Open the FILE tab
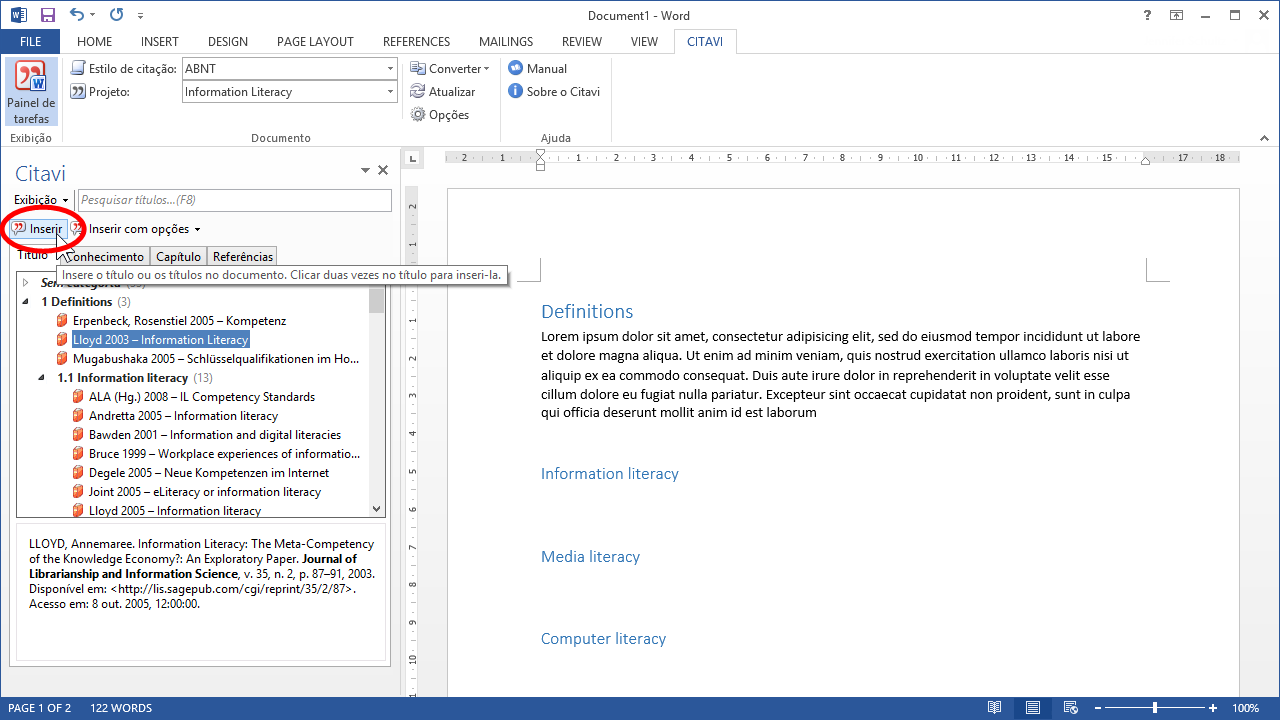Image resolution: width=1280 pixels, height=720 pixels. click(x=30, y=42)
